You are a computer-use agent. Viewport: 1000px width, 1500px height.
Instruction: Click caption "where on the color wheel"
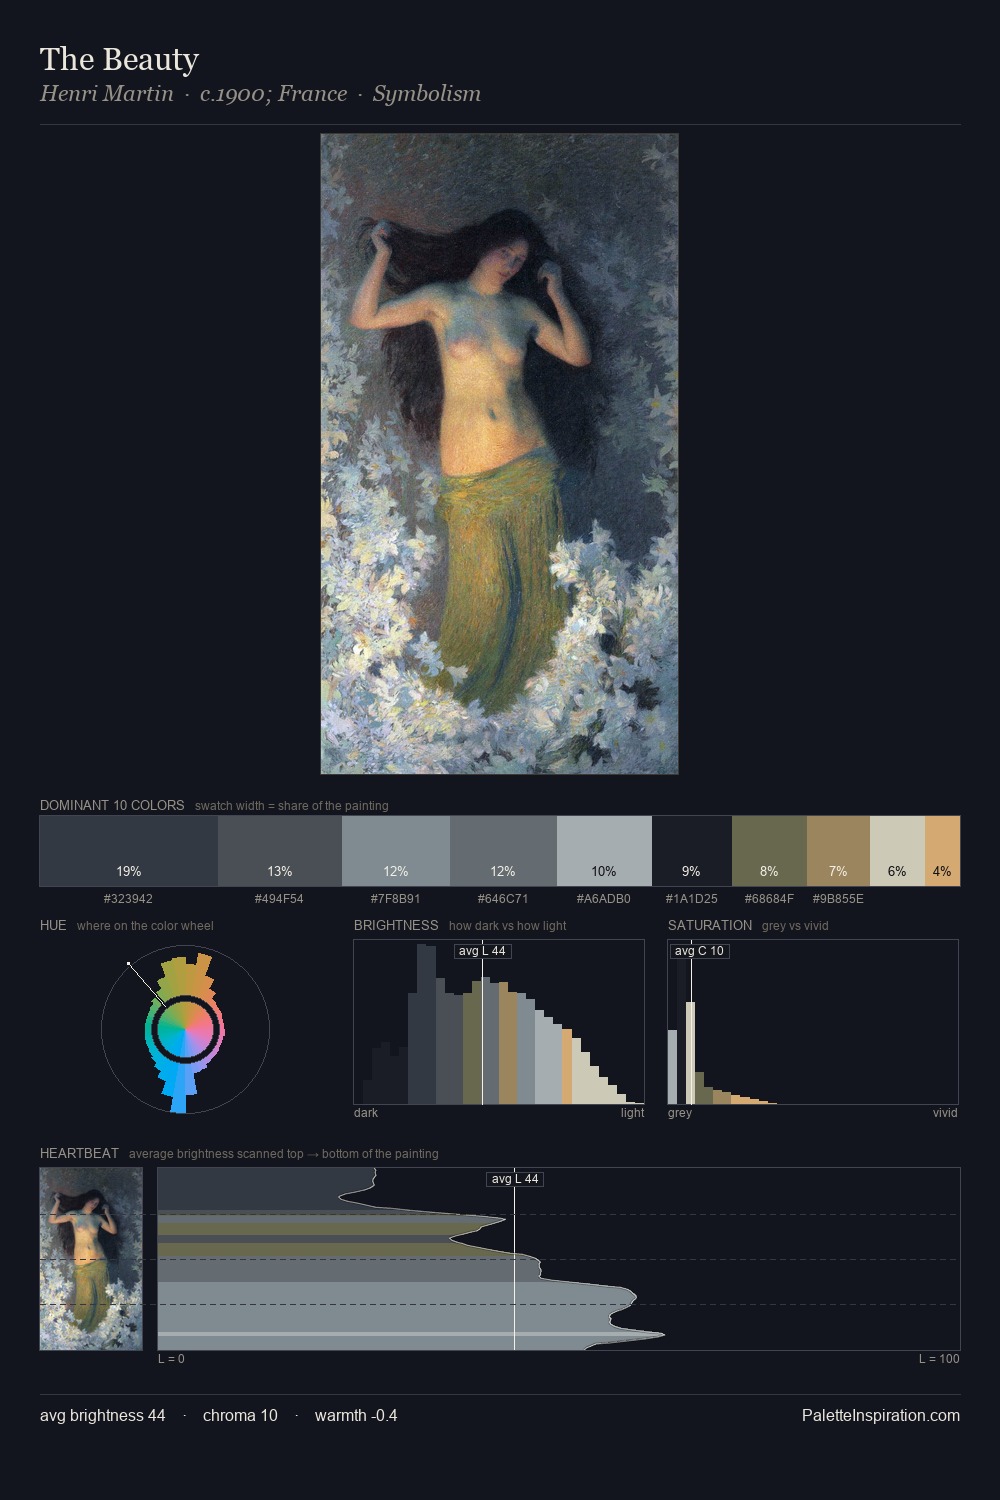(x=145, y=926)
